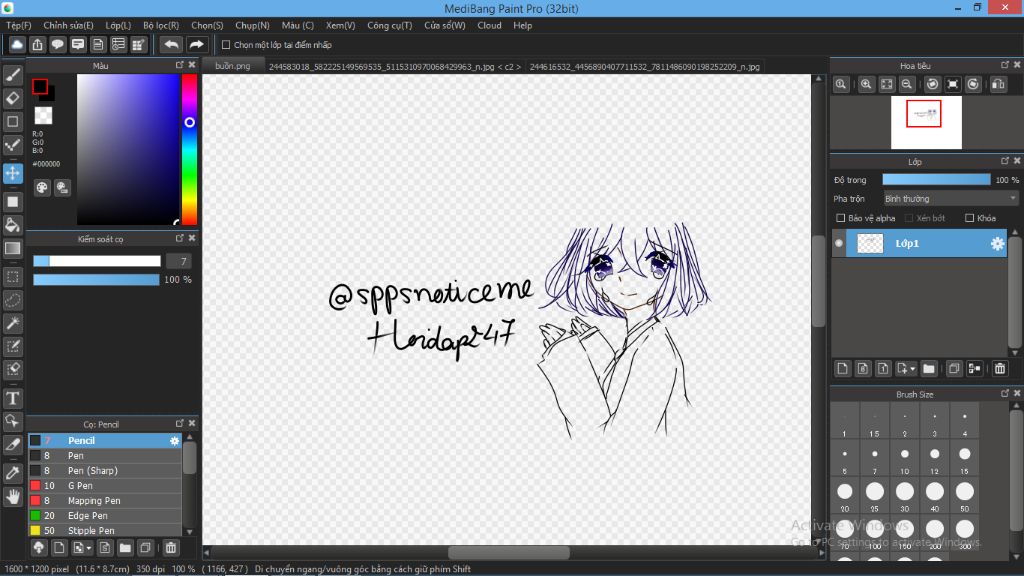
Task: Switch to the 244616532 image tab
Action: pyautogui.click(x=645, y=67)
